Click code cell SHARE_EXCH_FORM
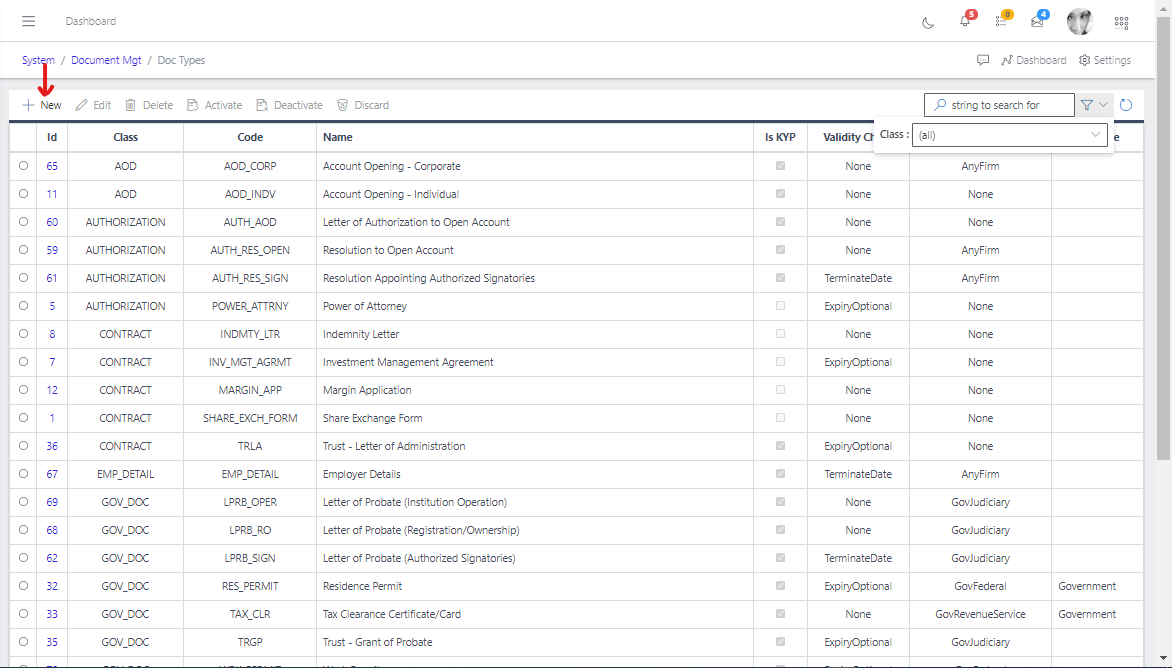Image resolution: width=1172 pixels, height=668 pixels. click(250, 418)
